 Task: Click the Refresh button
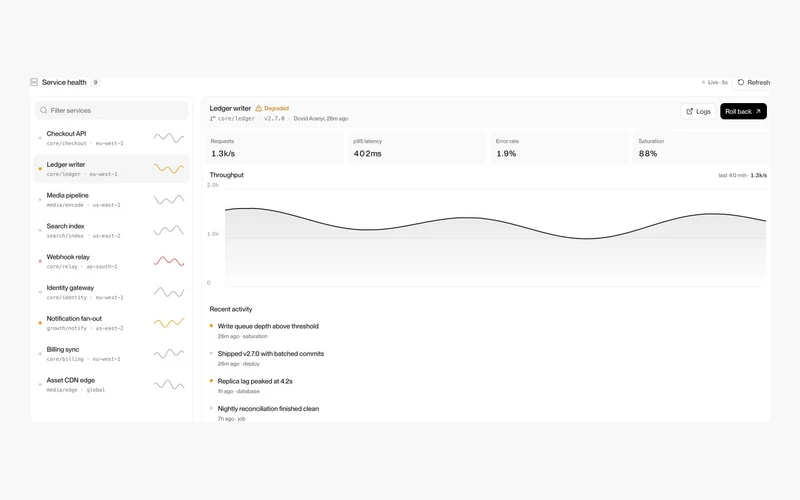click(x=753, y=82)
